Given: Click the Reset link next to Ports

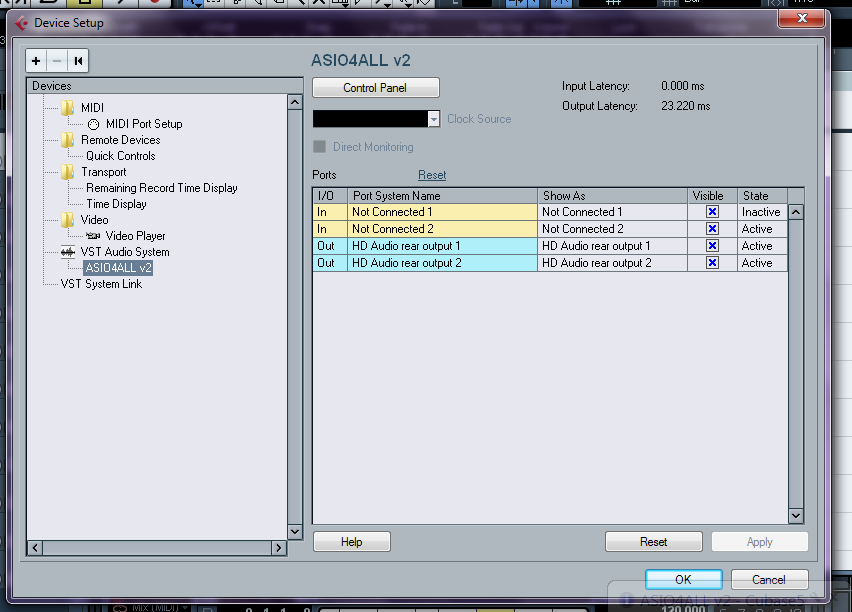Looking at the screenshot, I should point(432,175).
